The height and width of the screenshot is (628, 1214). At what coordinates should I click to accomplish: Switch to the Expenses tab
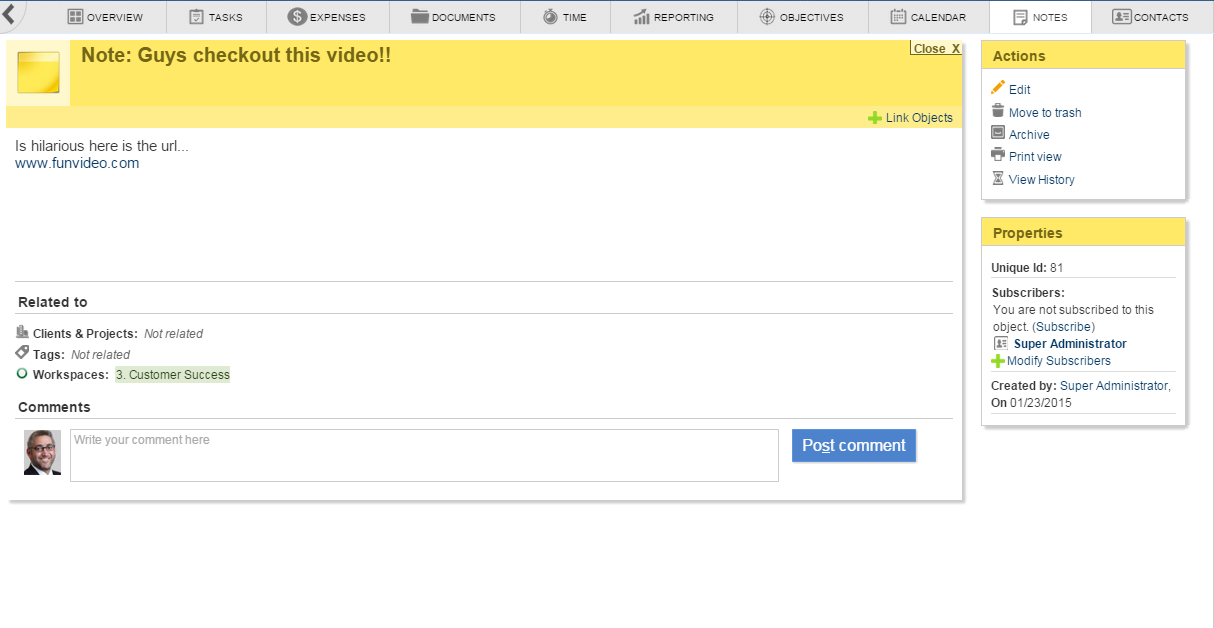[x=326, y=17]
